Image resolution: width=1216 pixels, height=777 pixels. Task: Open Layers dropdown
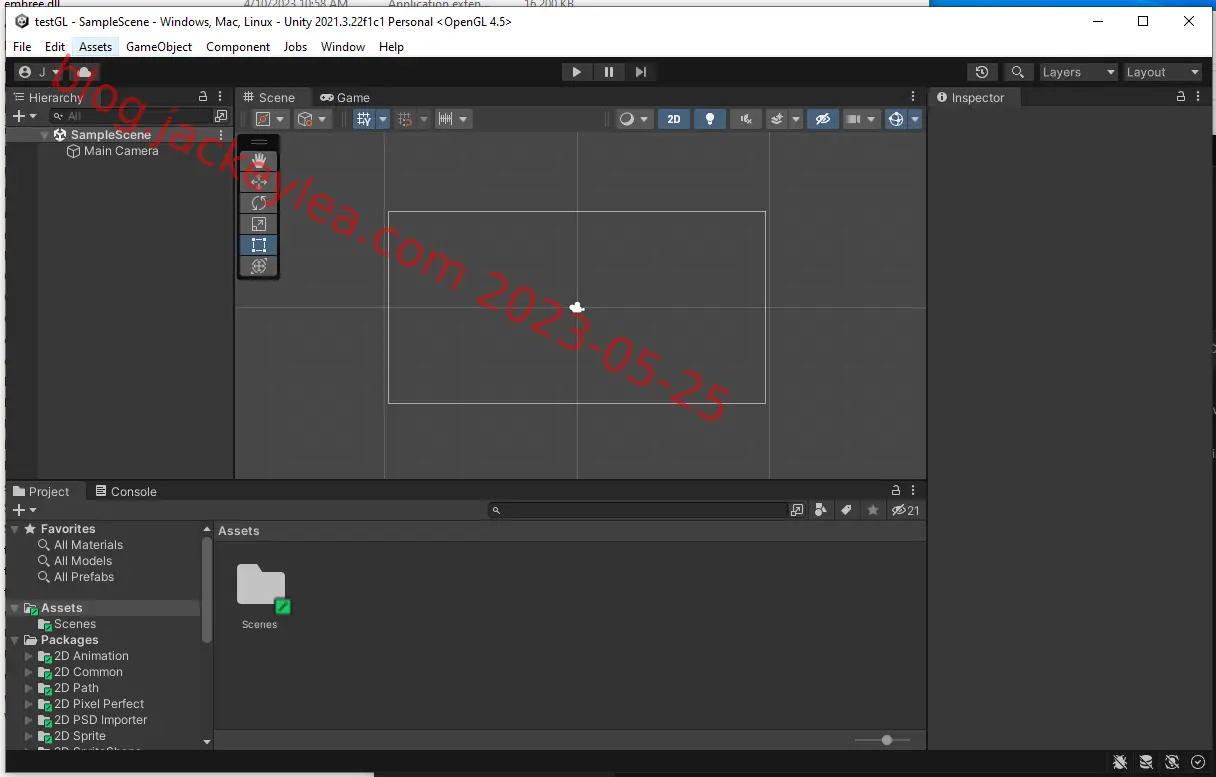click(1077, 72)
